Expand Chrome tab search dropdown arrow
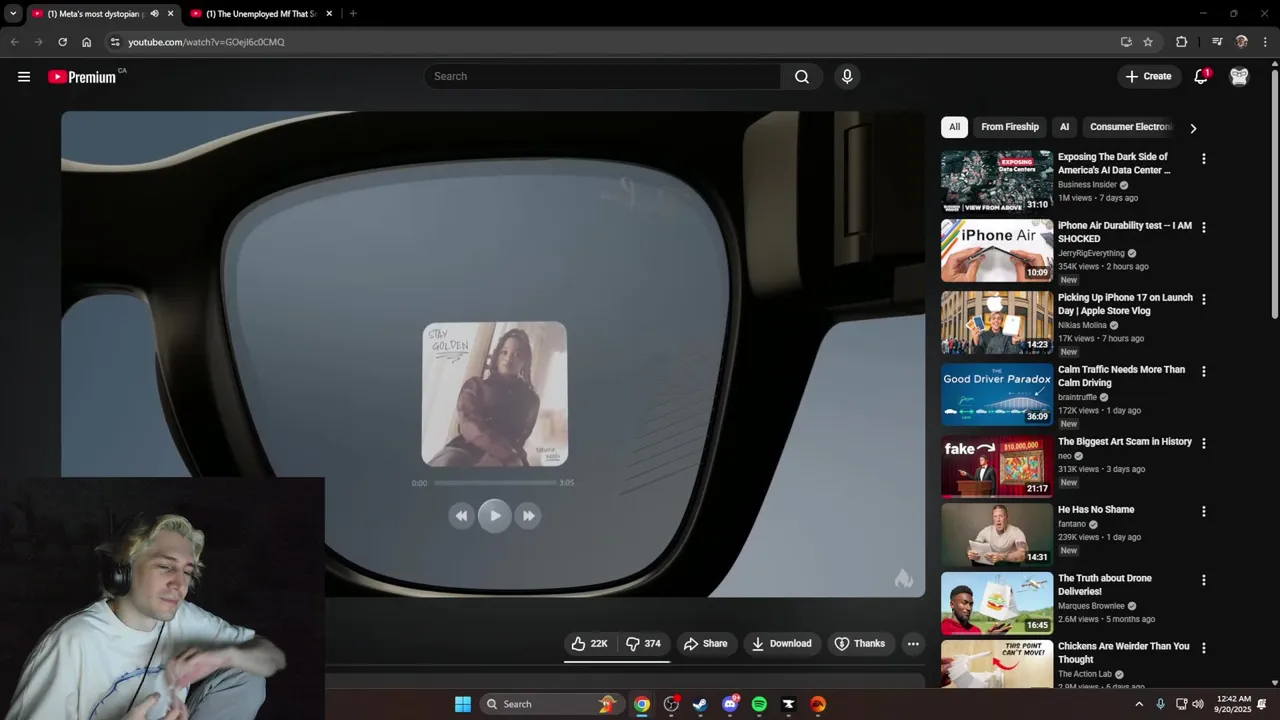Image resolution: width=1280 pixels, height=720 pixels. pos(13,14)
